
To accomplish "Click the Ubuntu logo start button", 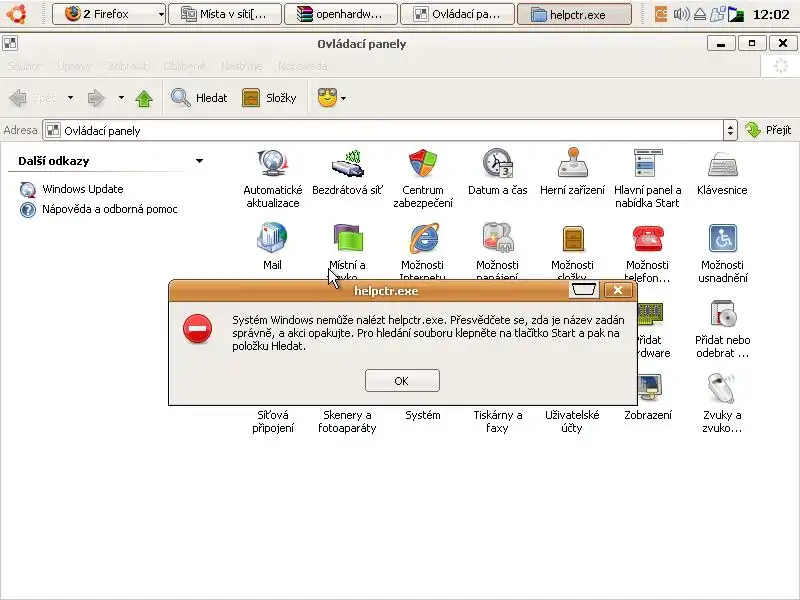I will pyautogui.click(x=17, y=14).
